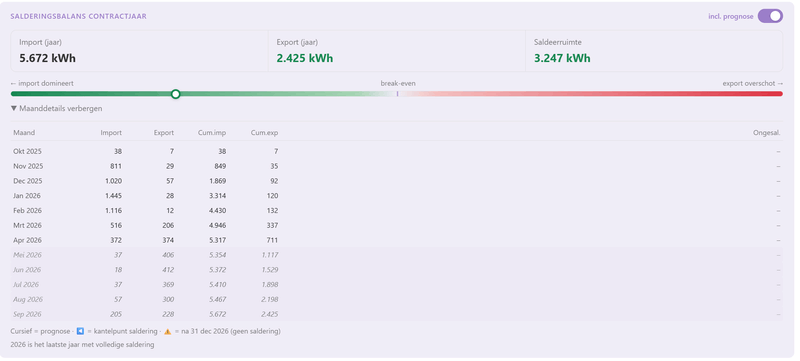Click the Export (jaar) 2.425 kWh value

click(305, 58)
